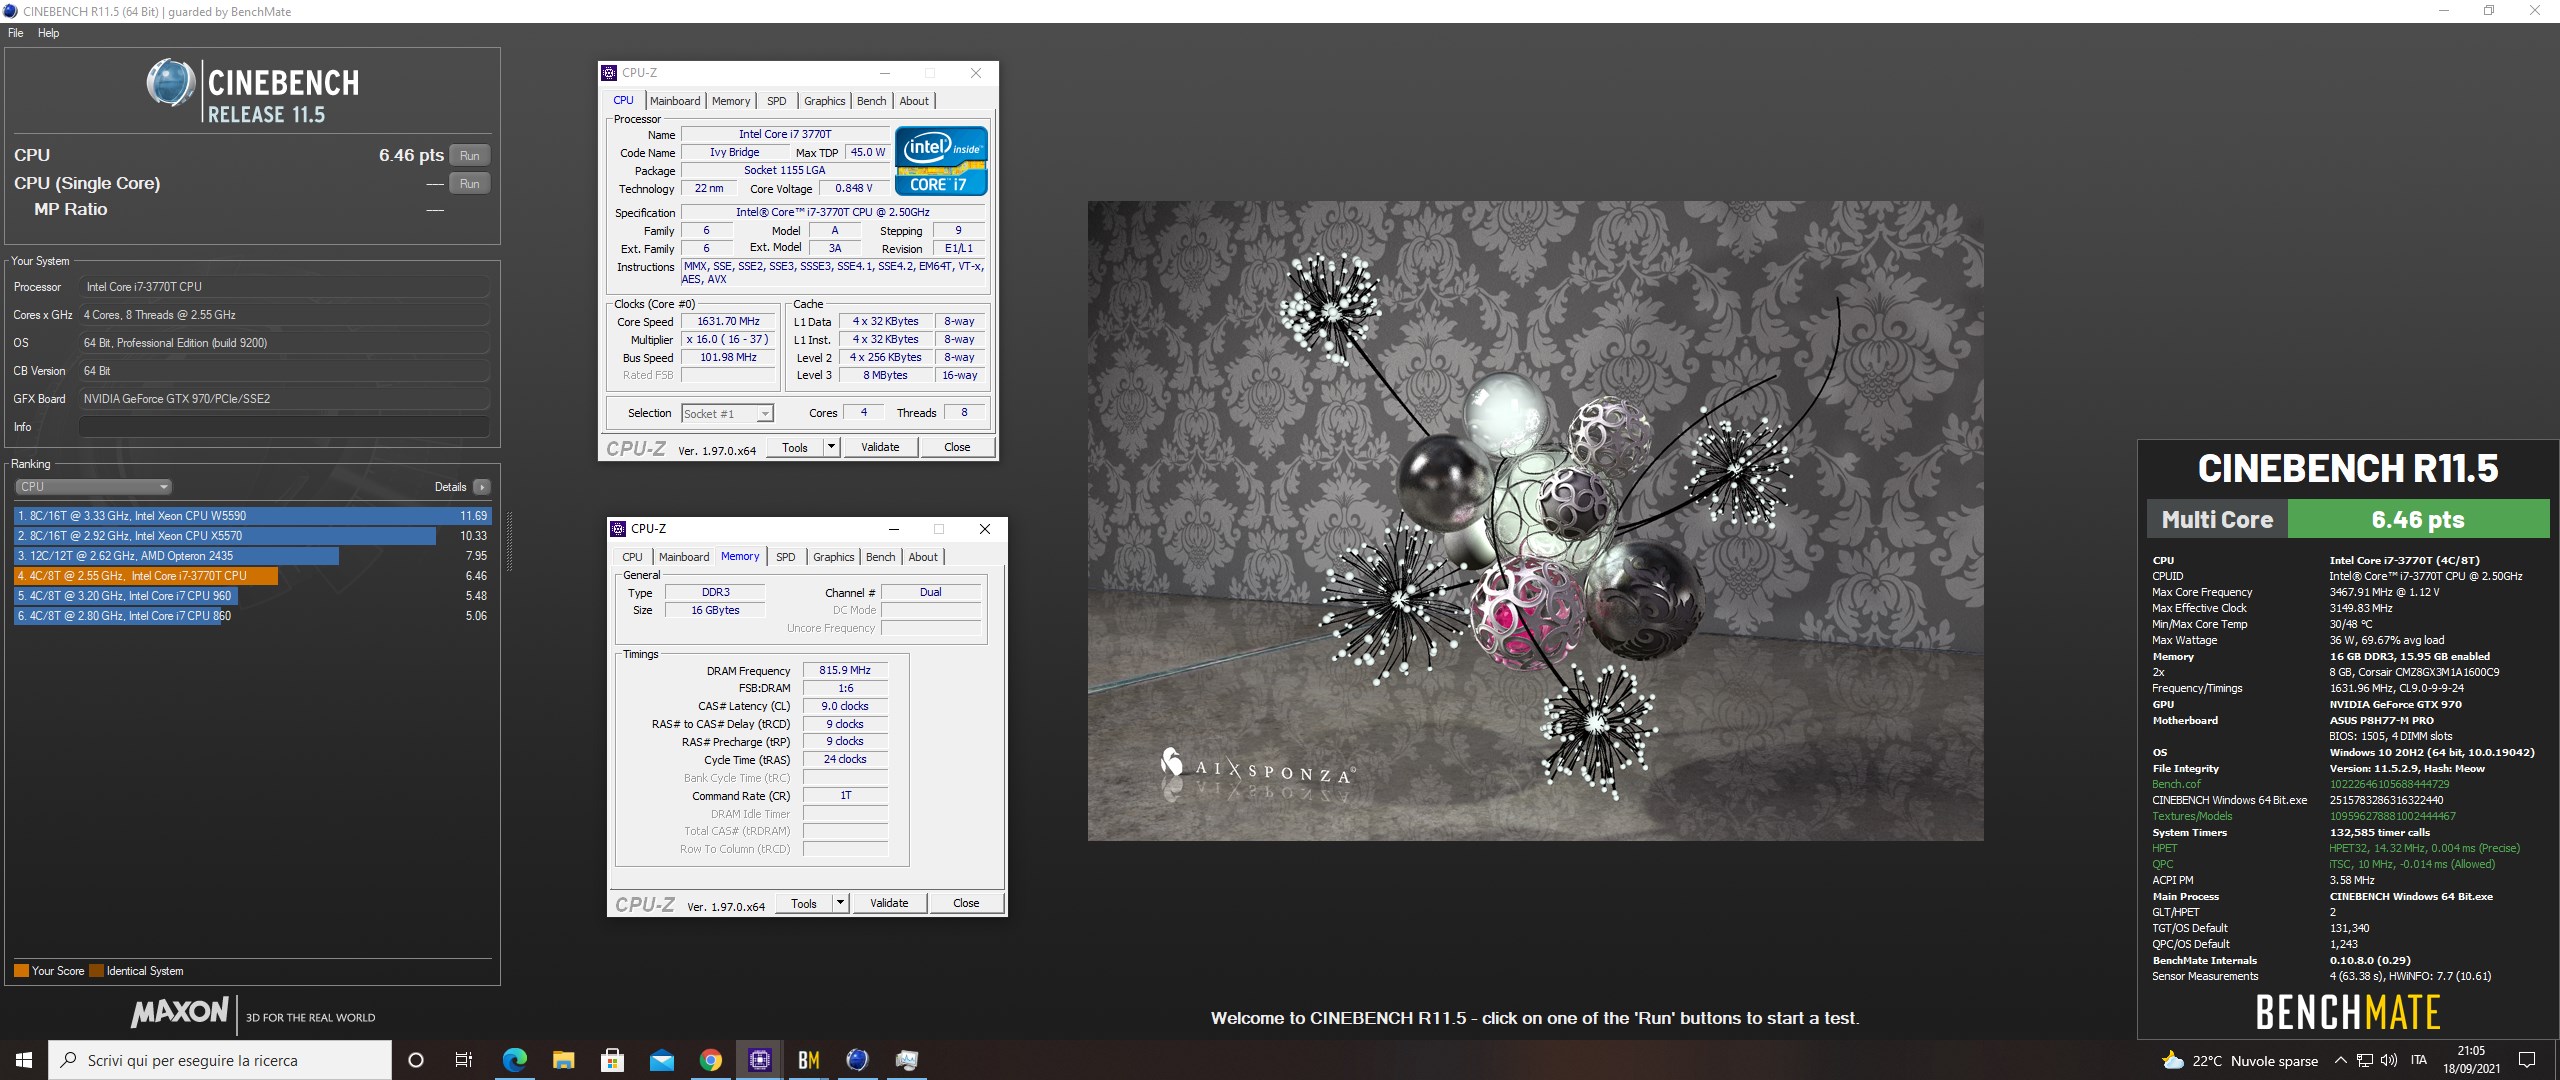
Task: Open the About tab in the upper CPU-Z window
Action: point(914,101)
